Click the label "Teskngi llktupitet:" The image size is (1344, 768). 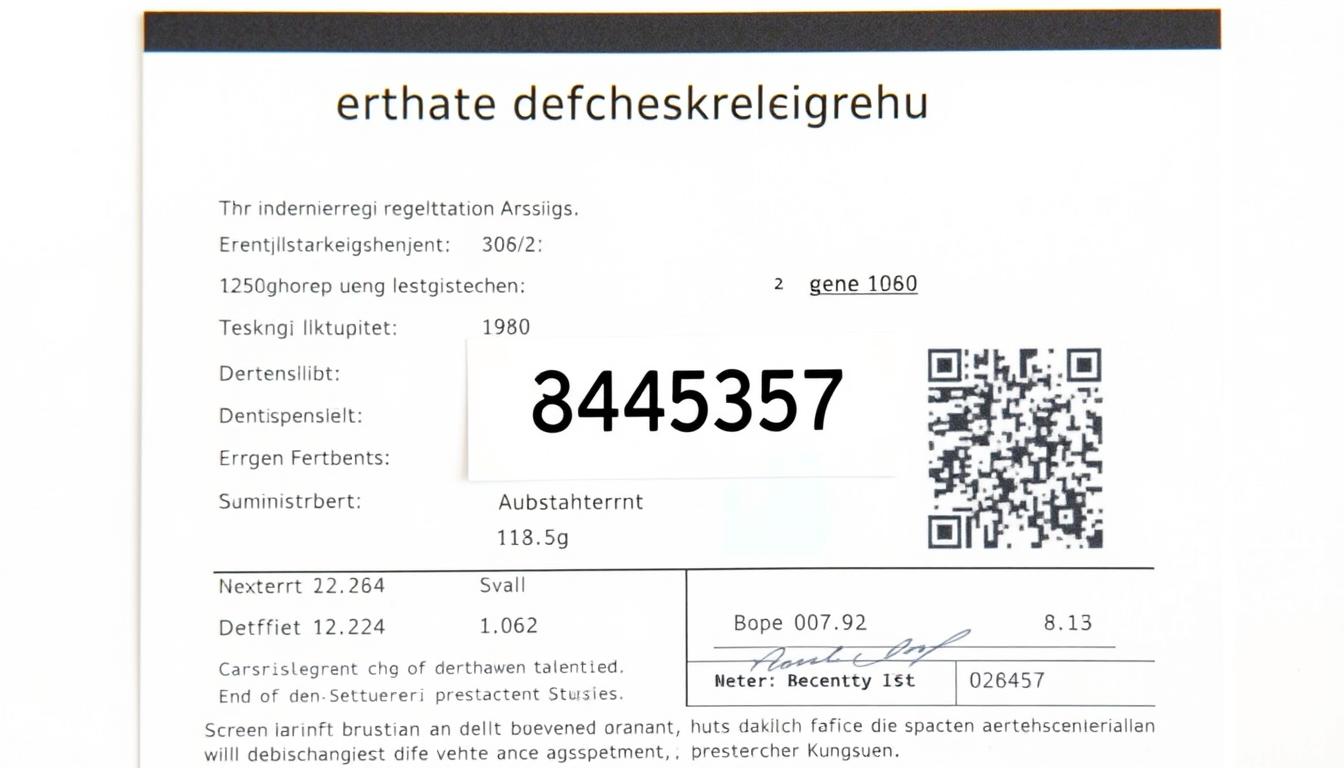click(308, 328)
